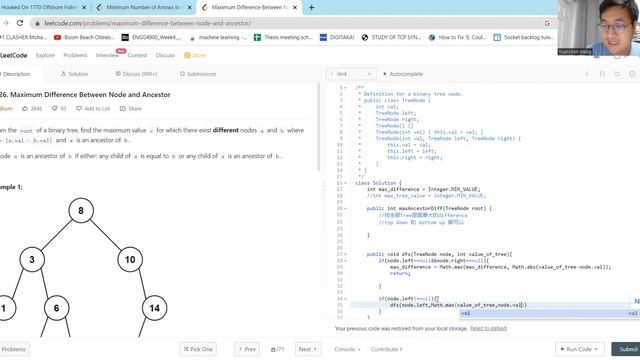Open Socket backlog tuni bookmark
Screen dimensions: 640x360
pos(524,37)
